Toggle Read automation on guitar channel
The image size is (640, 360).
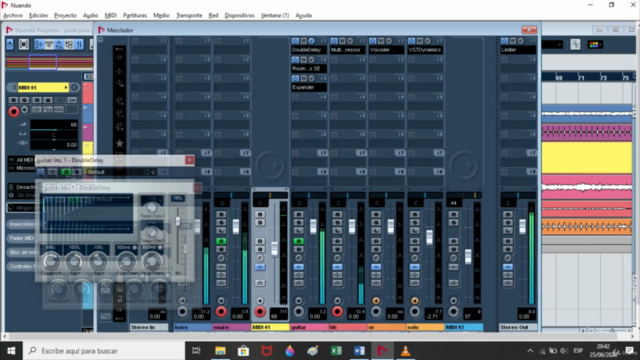[299, 241]
